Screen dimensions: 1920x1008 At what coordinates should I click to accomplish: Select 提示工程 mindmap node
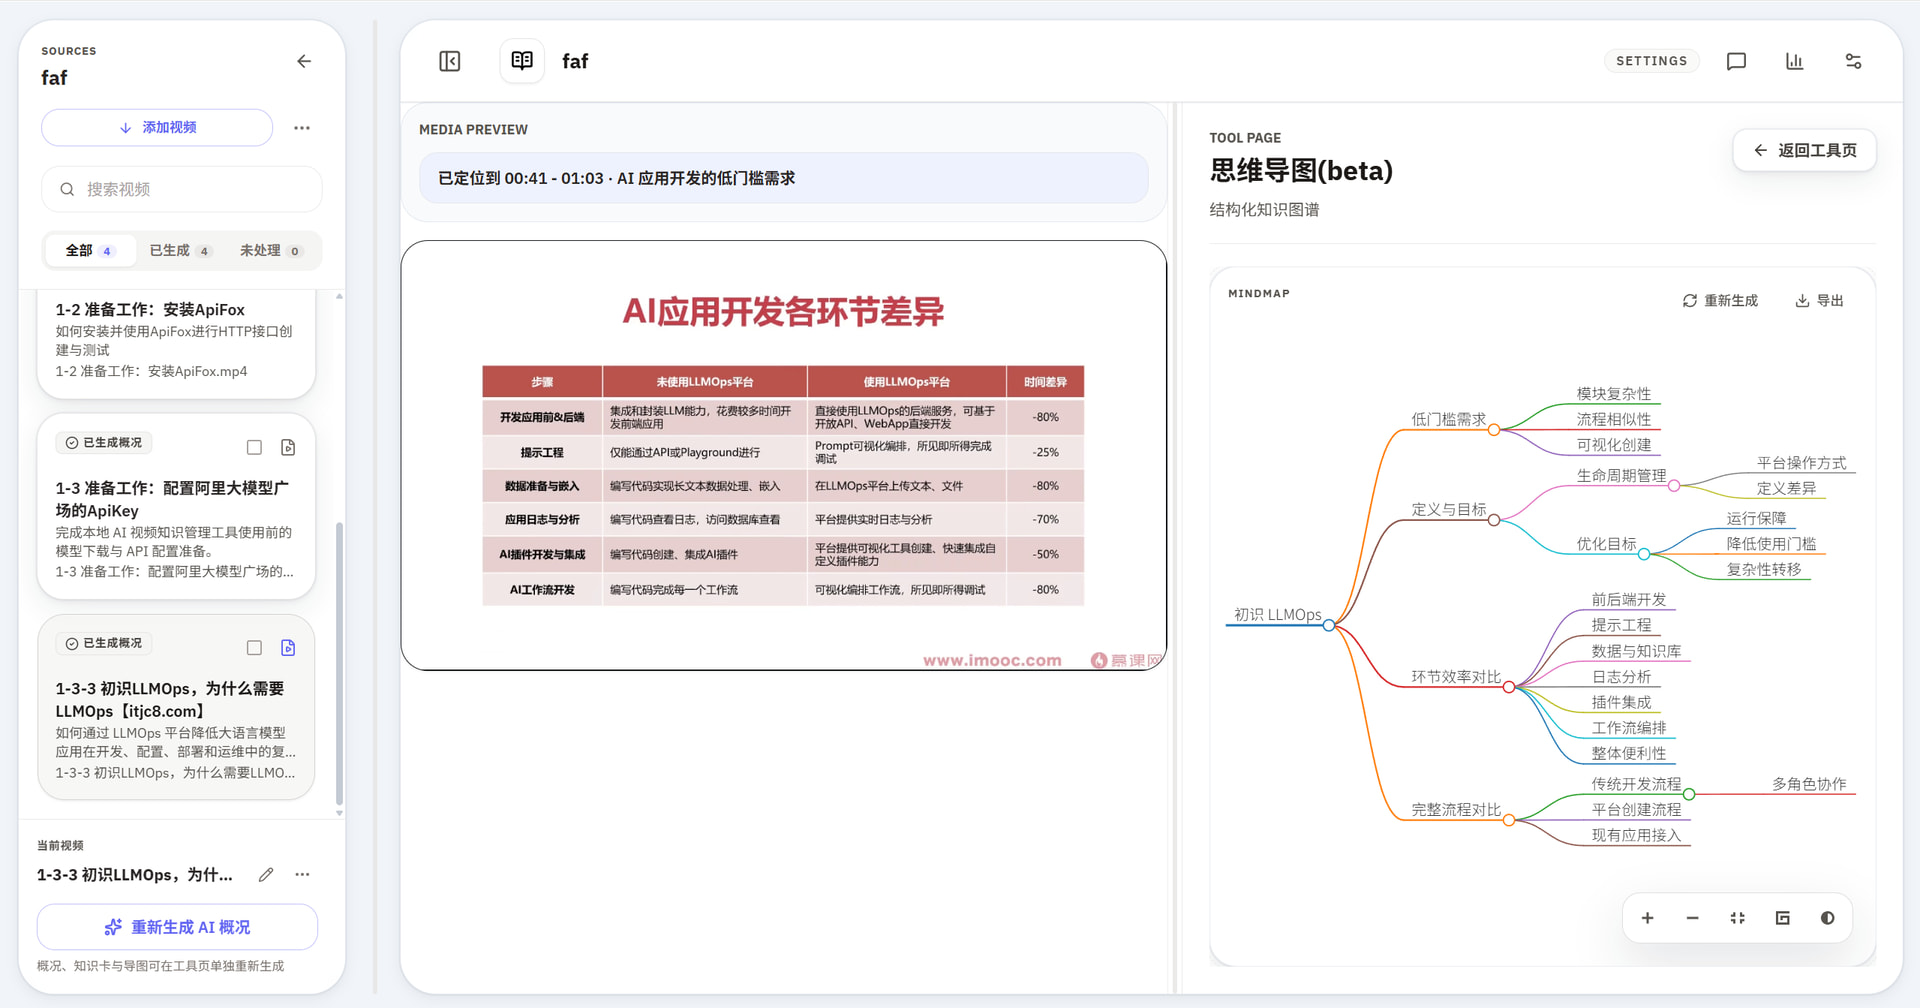tap(1621, 626)
